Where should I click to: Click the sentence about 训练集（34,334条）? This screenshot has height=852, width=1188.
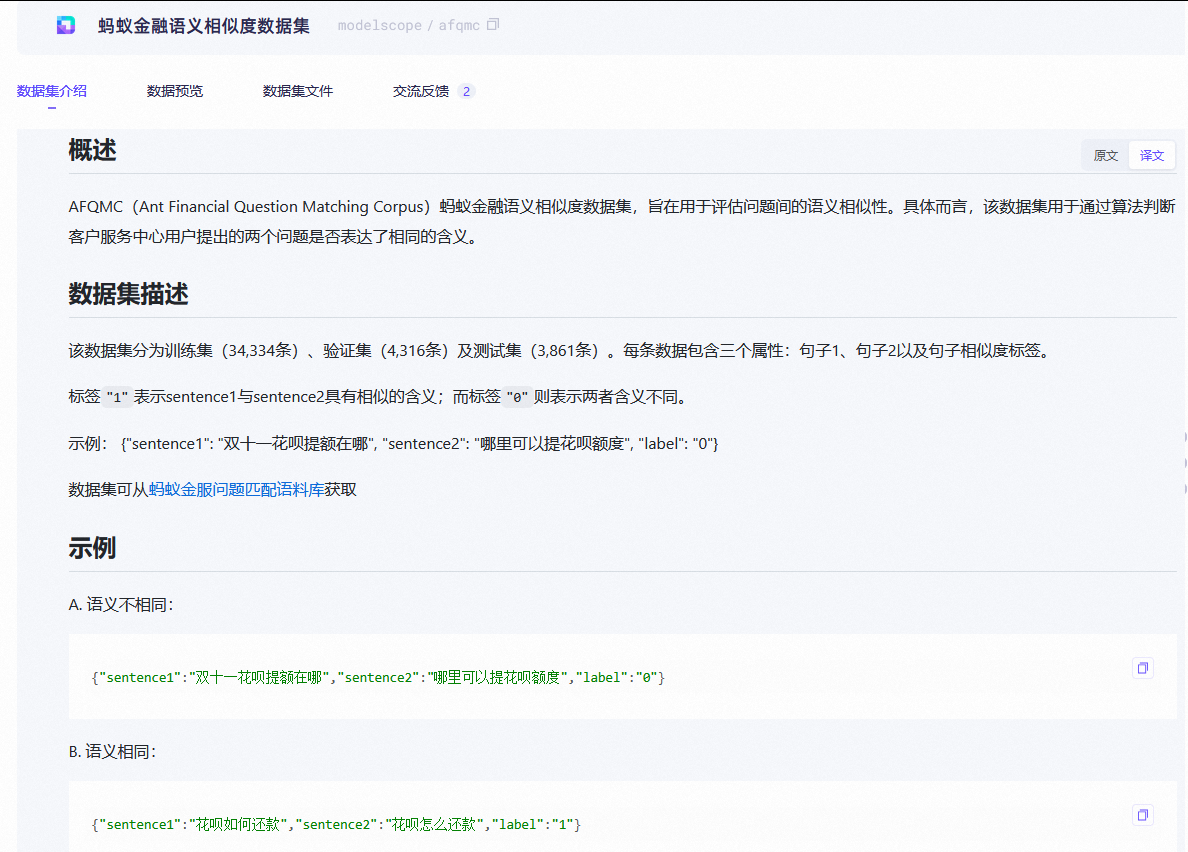click(558, 351)
